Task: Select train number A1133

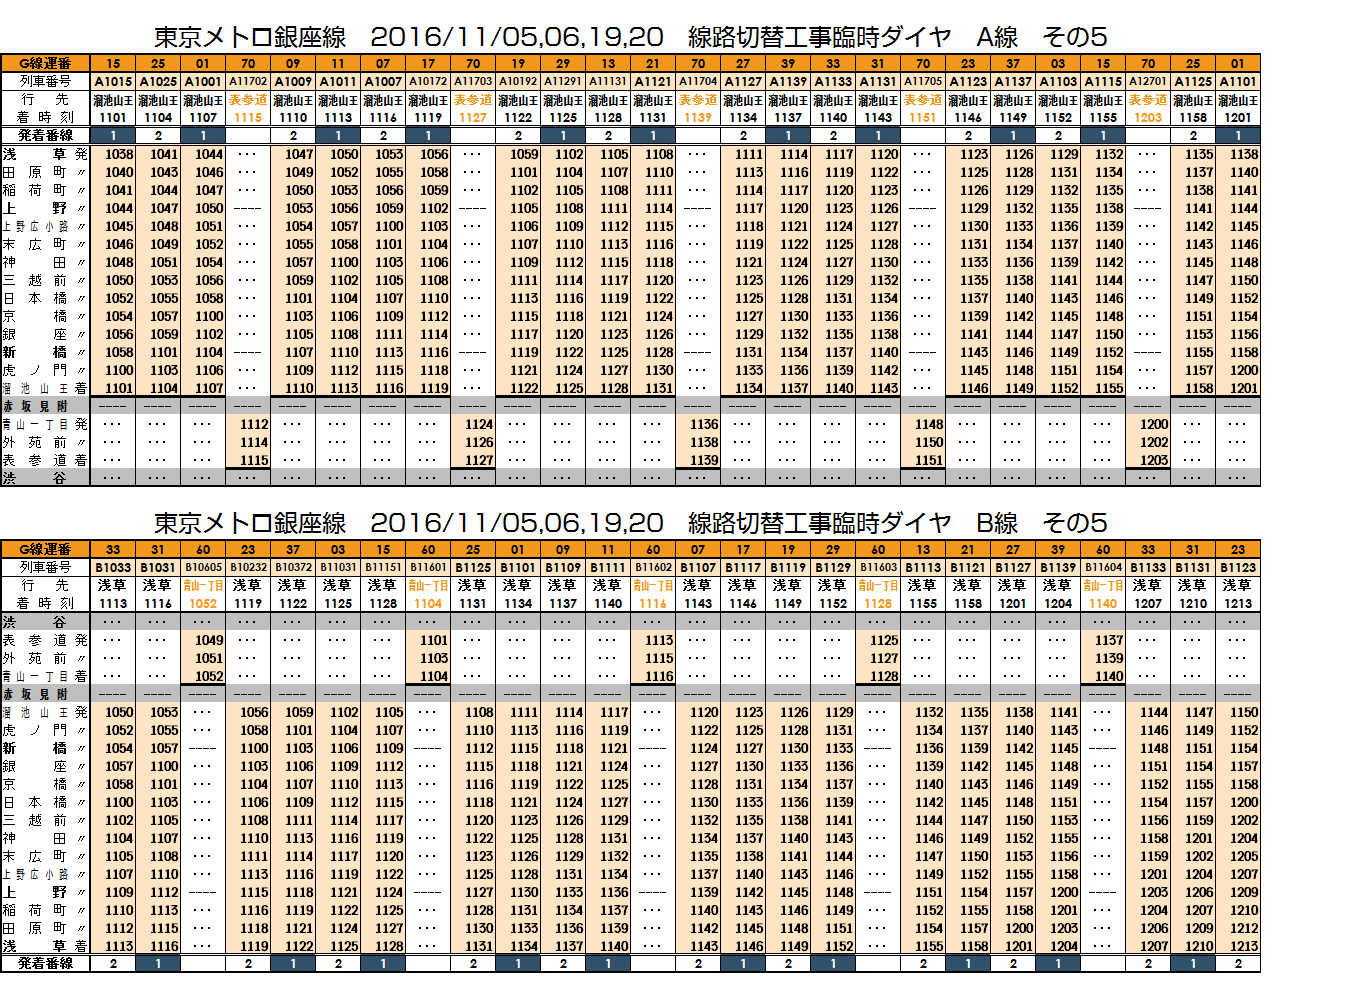Action: pyautogui.click(x=833, y=81)
